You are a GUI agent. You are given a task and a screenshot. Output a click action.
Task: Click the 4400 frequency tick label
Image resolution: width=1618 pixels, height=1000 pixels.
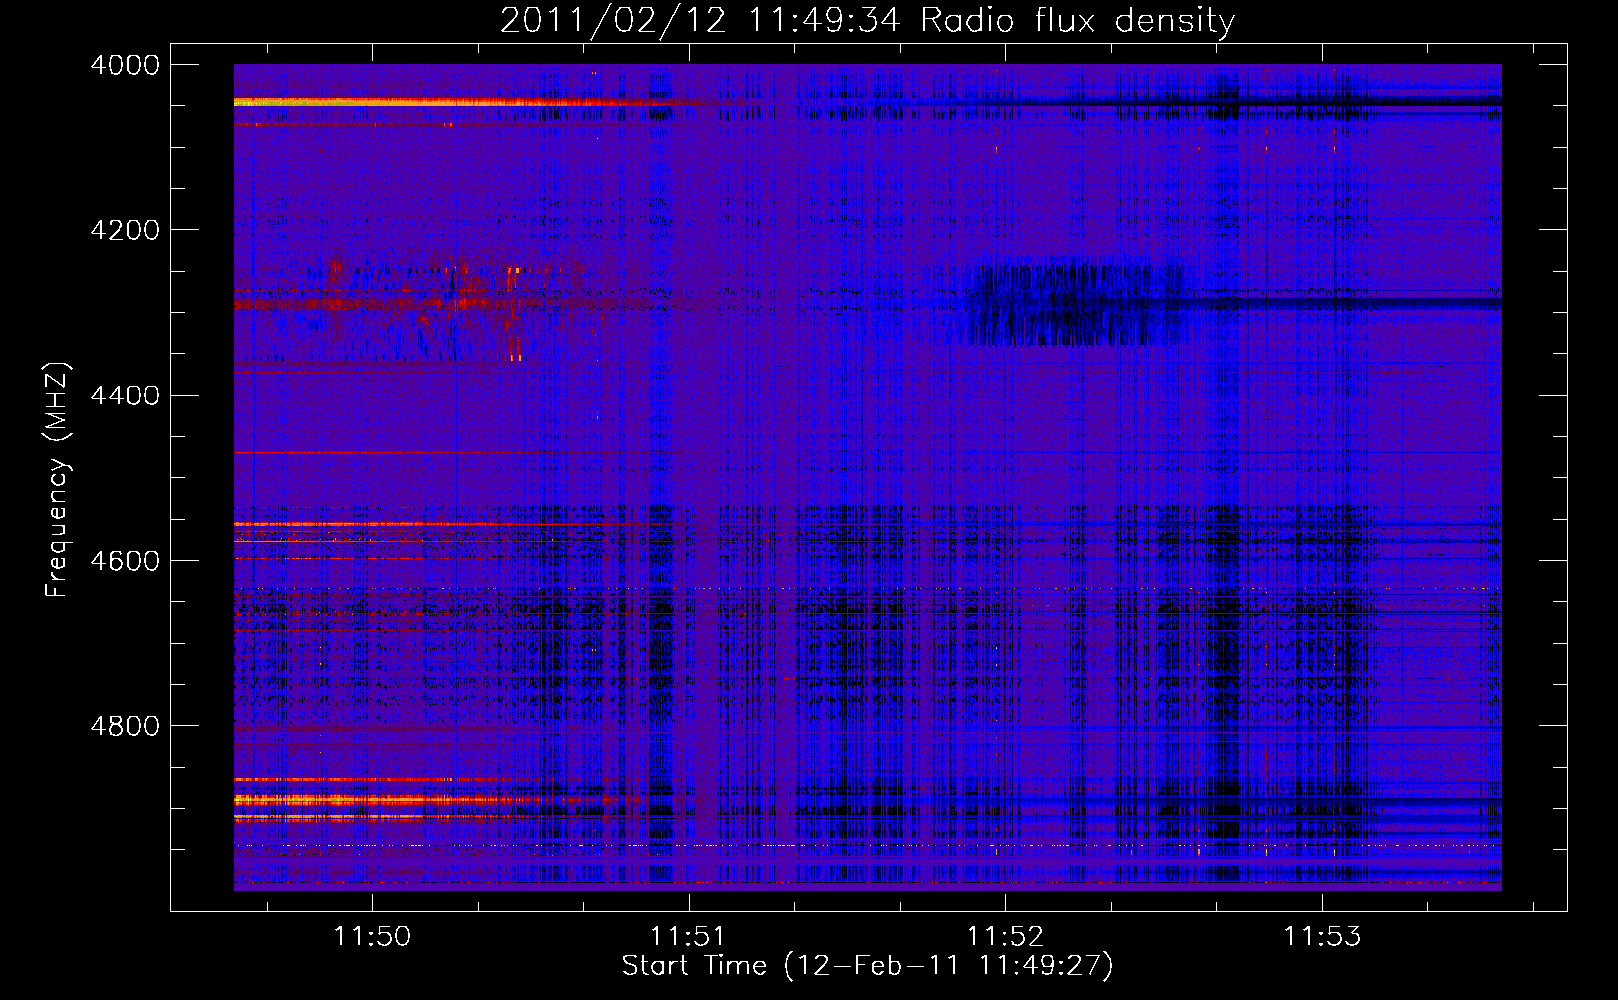pos(124,395)
